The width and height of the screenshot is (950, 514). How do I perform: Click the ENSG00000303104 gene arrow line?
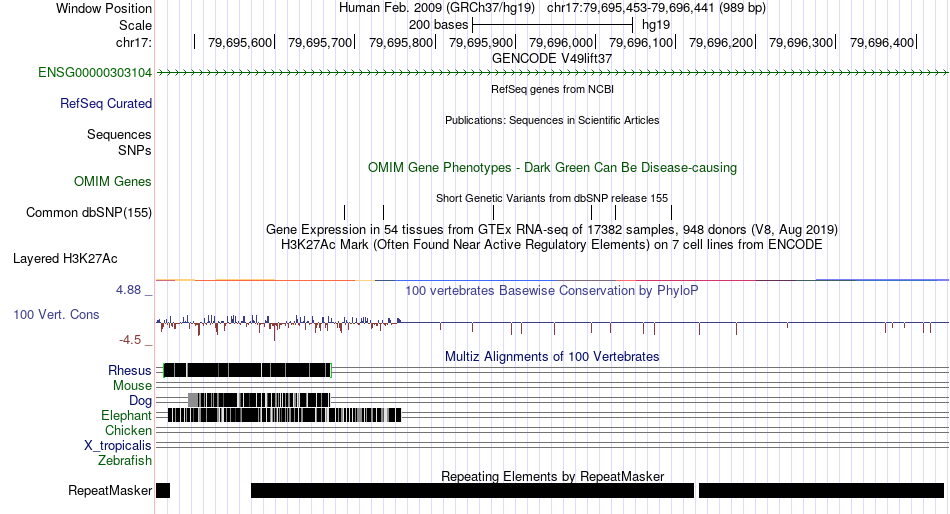552,73
